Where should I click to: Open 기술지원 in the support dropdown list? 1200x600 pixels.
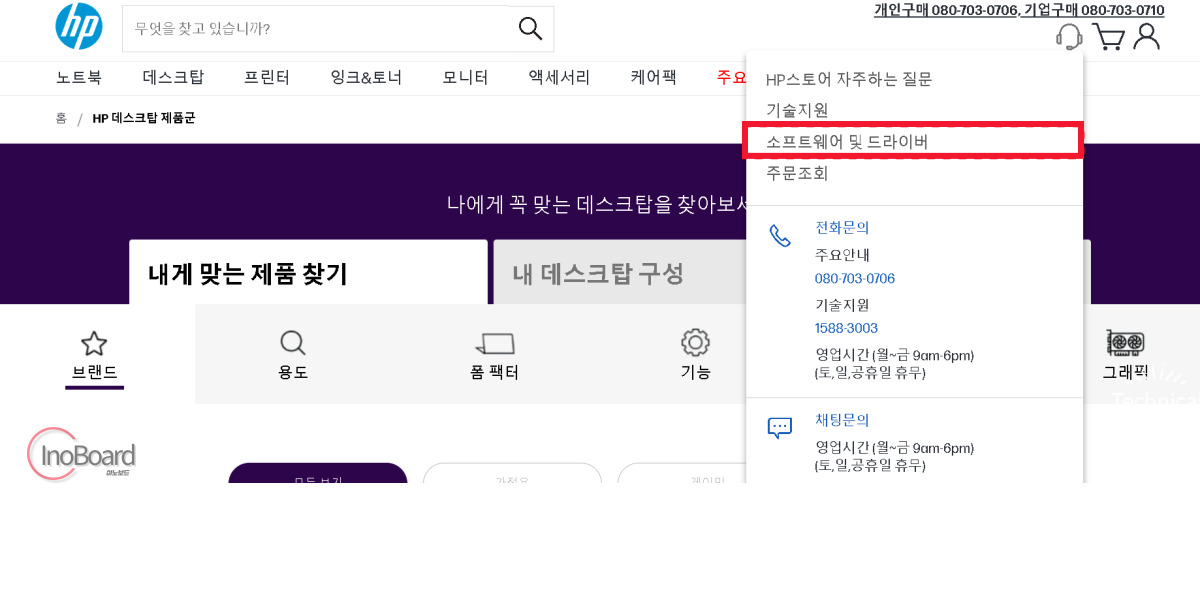[x=797, y=110]
